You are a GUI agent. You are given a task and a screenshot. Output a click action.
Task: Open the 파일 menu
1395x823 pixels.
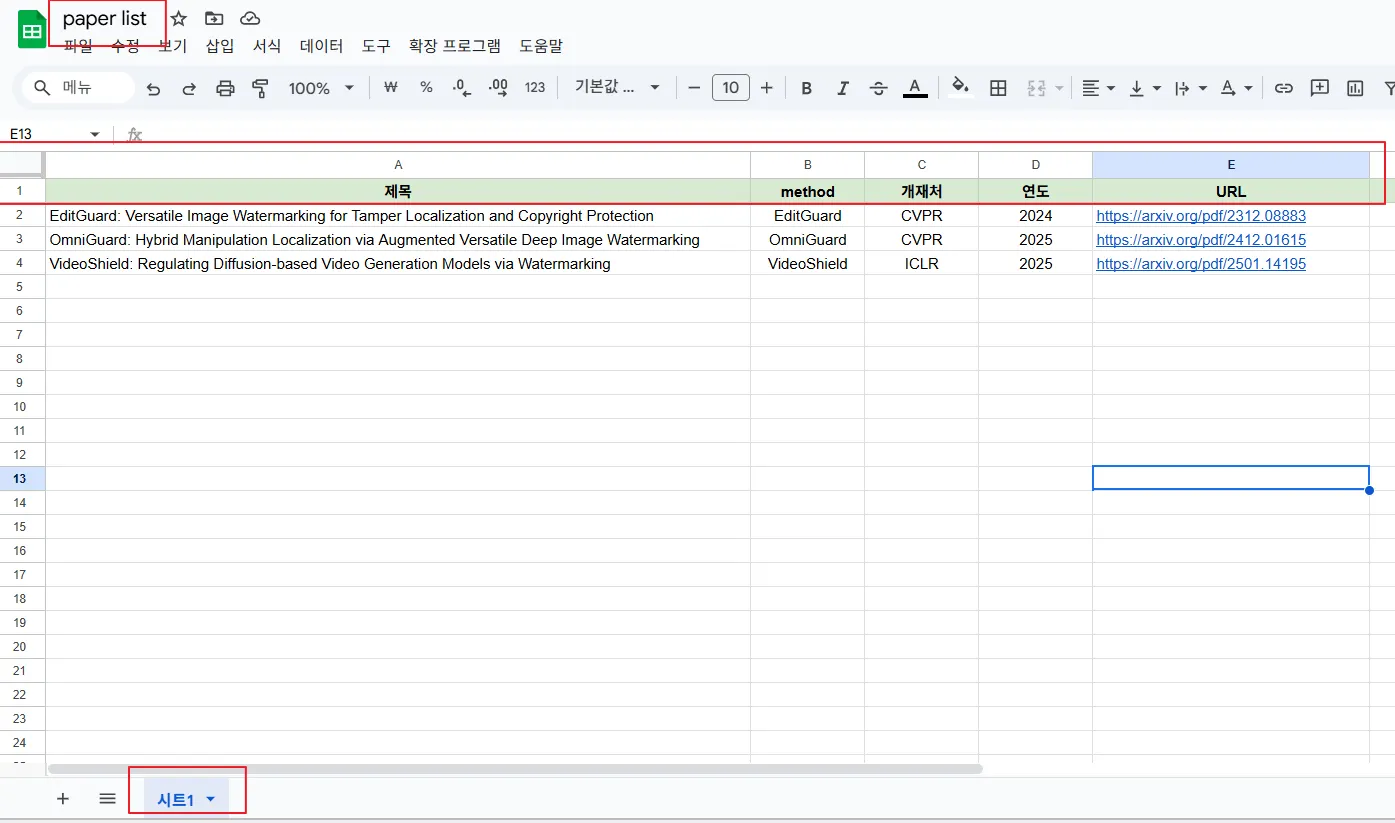tap(78, 46)
